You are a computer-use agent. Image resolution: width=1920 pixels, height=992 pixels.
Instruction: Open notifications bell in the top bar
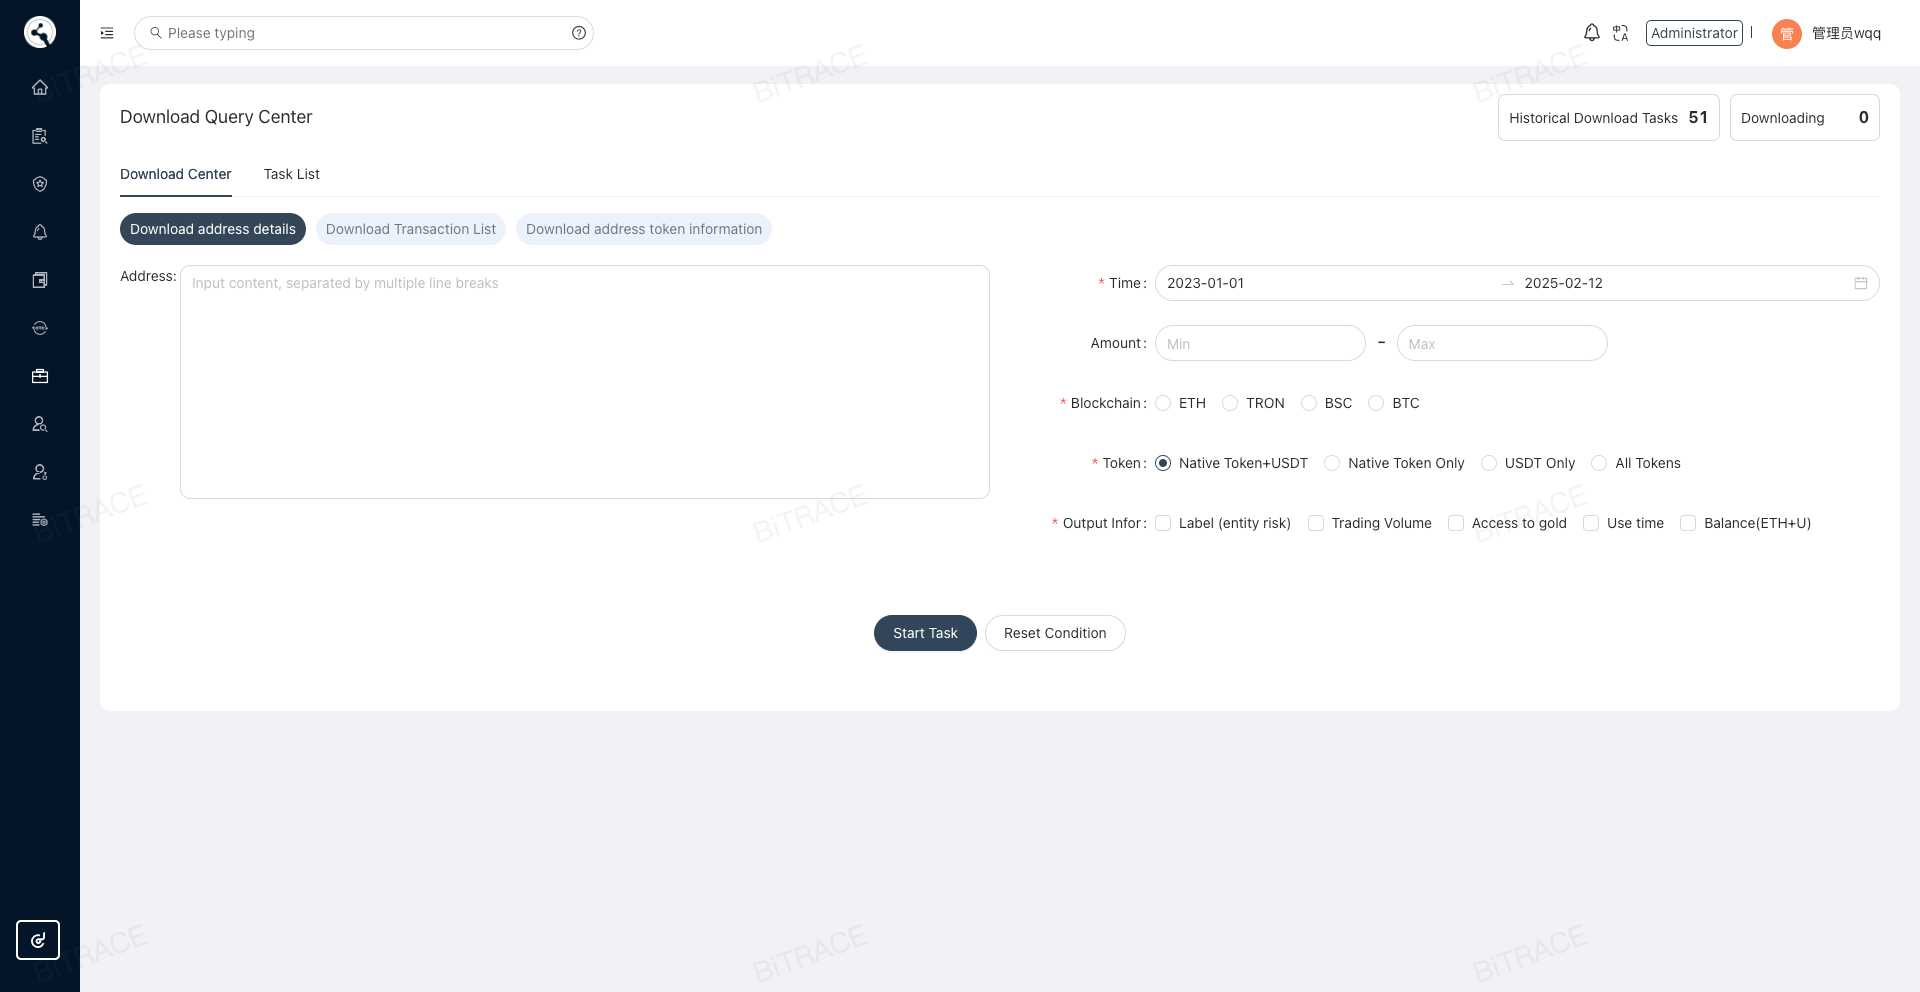point(1592,33)
